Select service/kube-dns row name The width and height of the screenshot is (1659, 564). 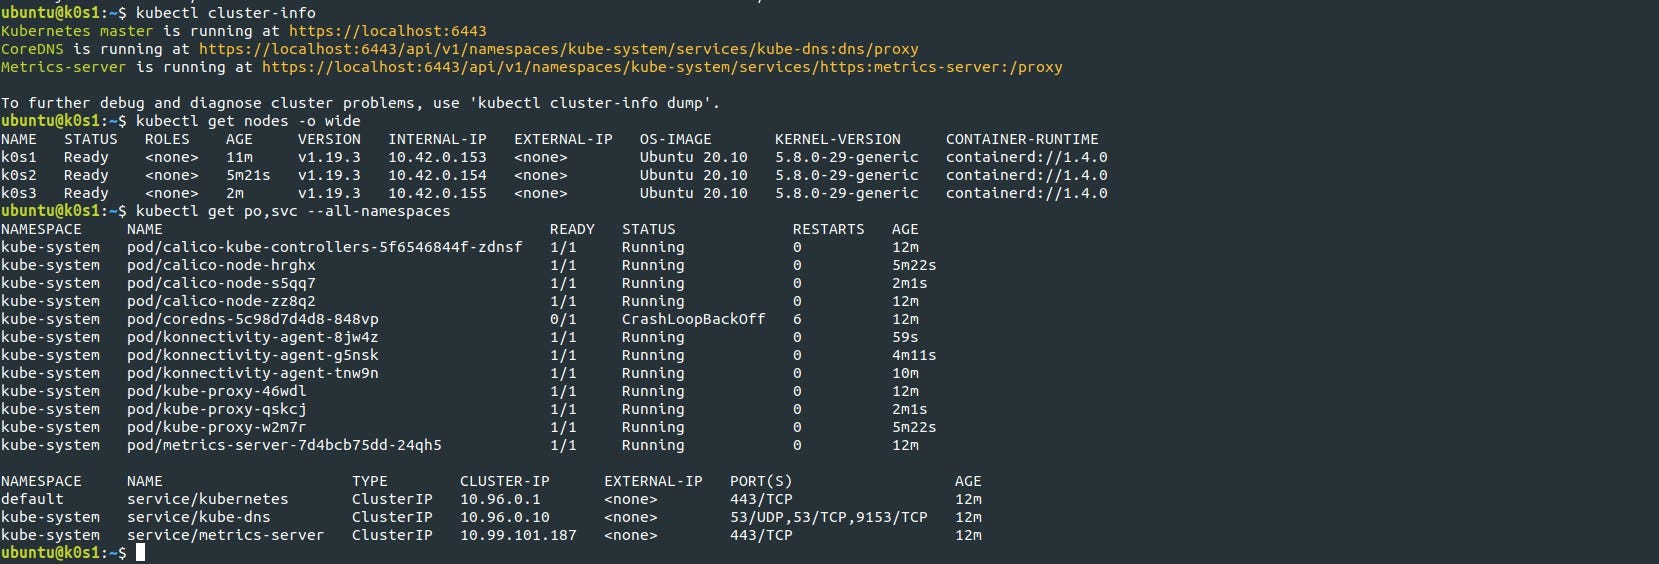point(199,517)
